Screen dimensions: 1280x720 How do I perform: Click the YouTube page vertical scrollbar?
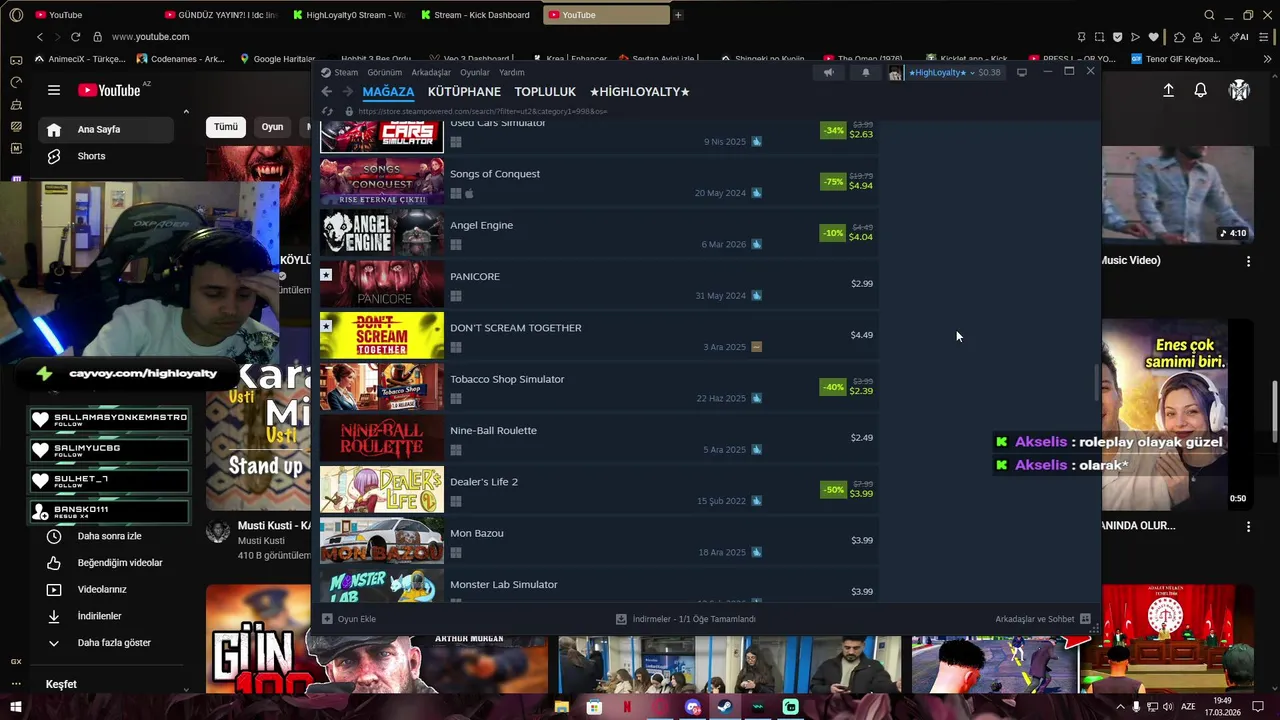point(1274,410)
